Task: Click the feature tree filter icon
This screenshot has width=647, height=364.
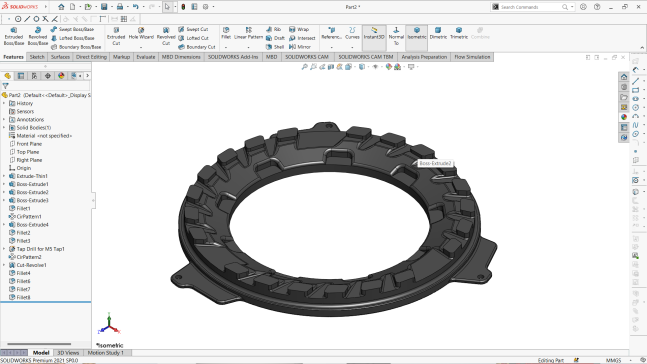Action: point(5,86)
